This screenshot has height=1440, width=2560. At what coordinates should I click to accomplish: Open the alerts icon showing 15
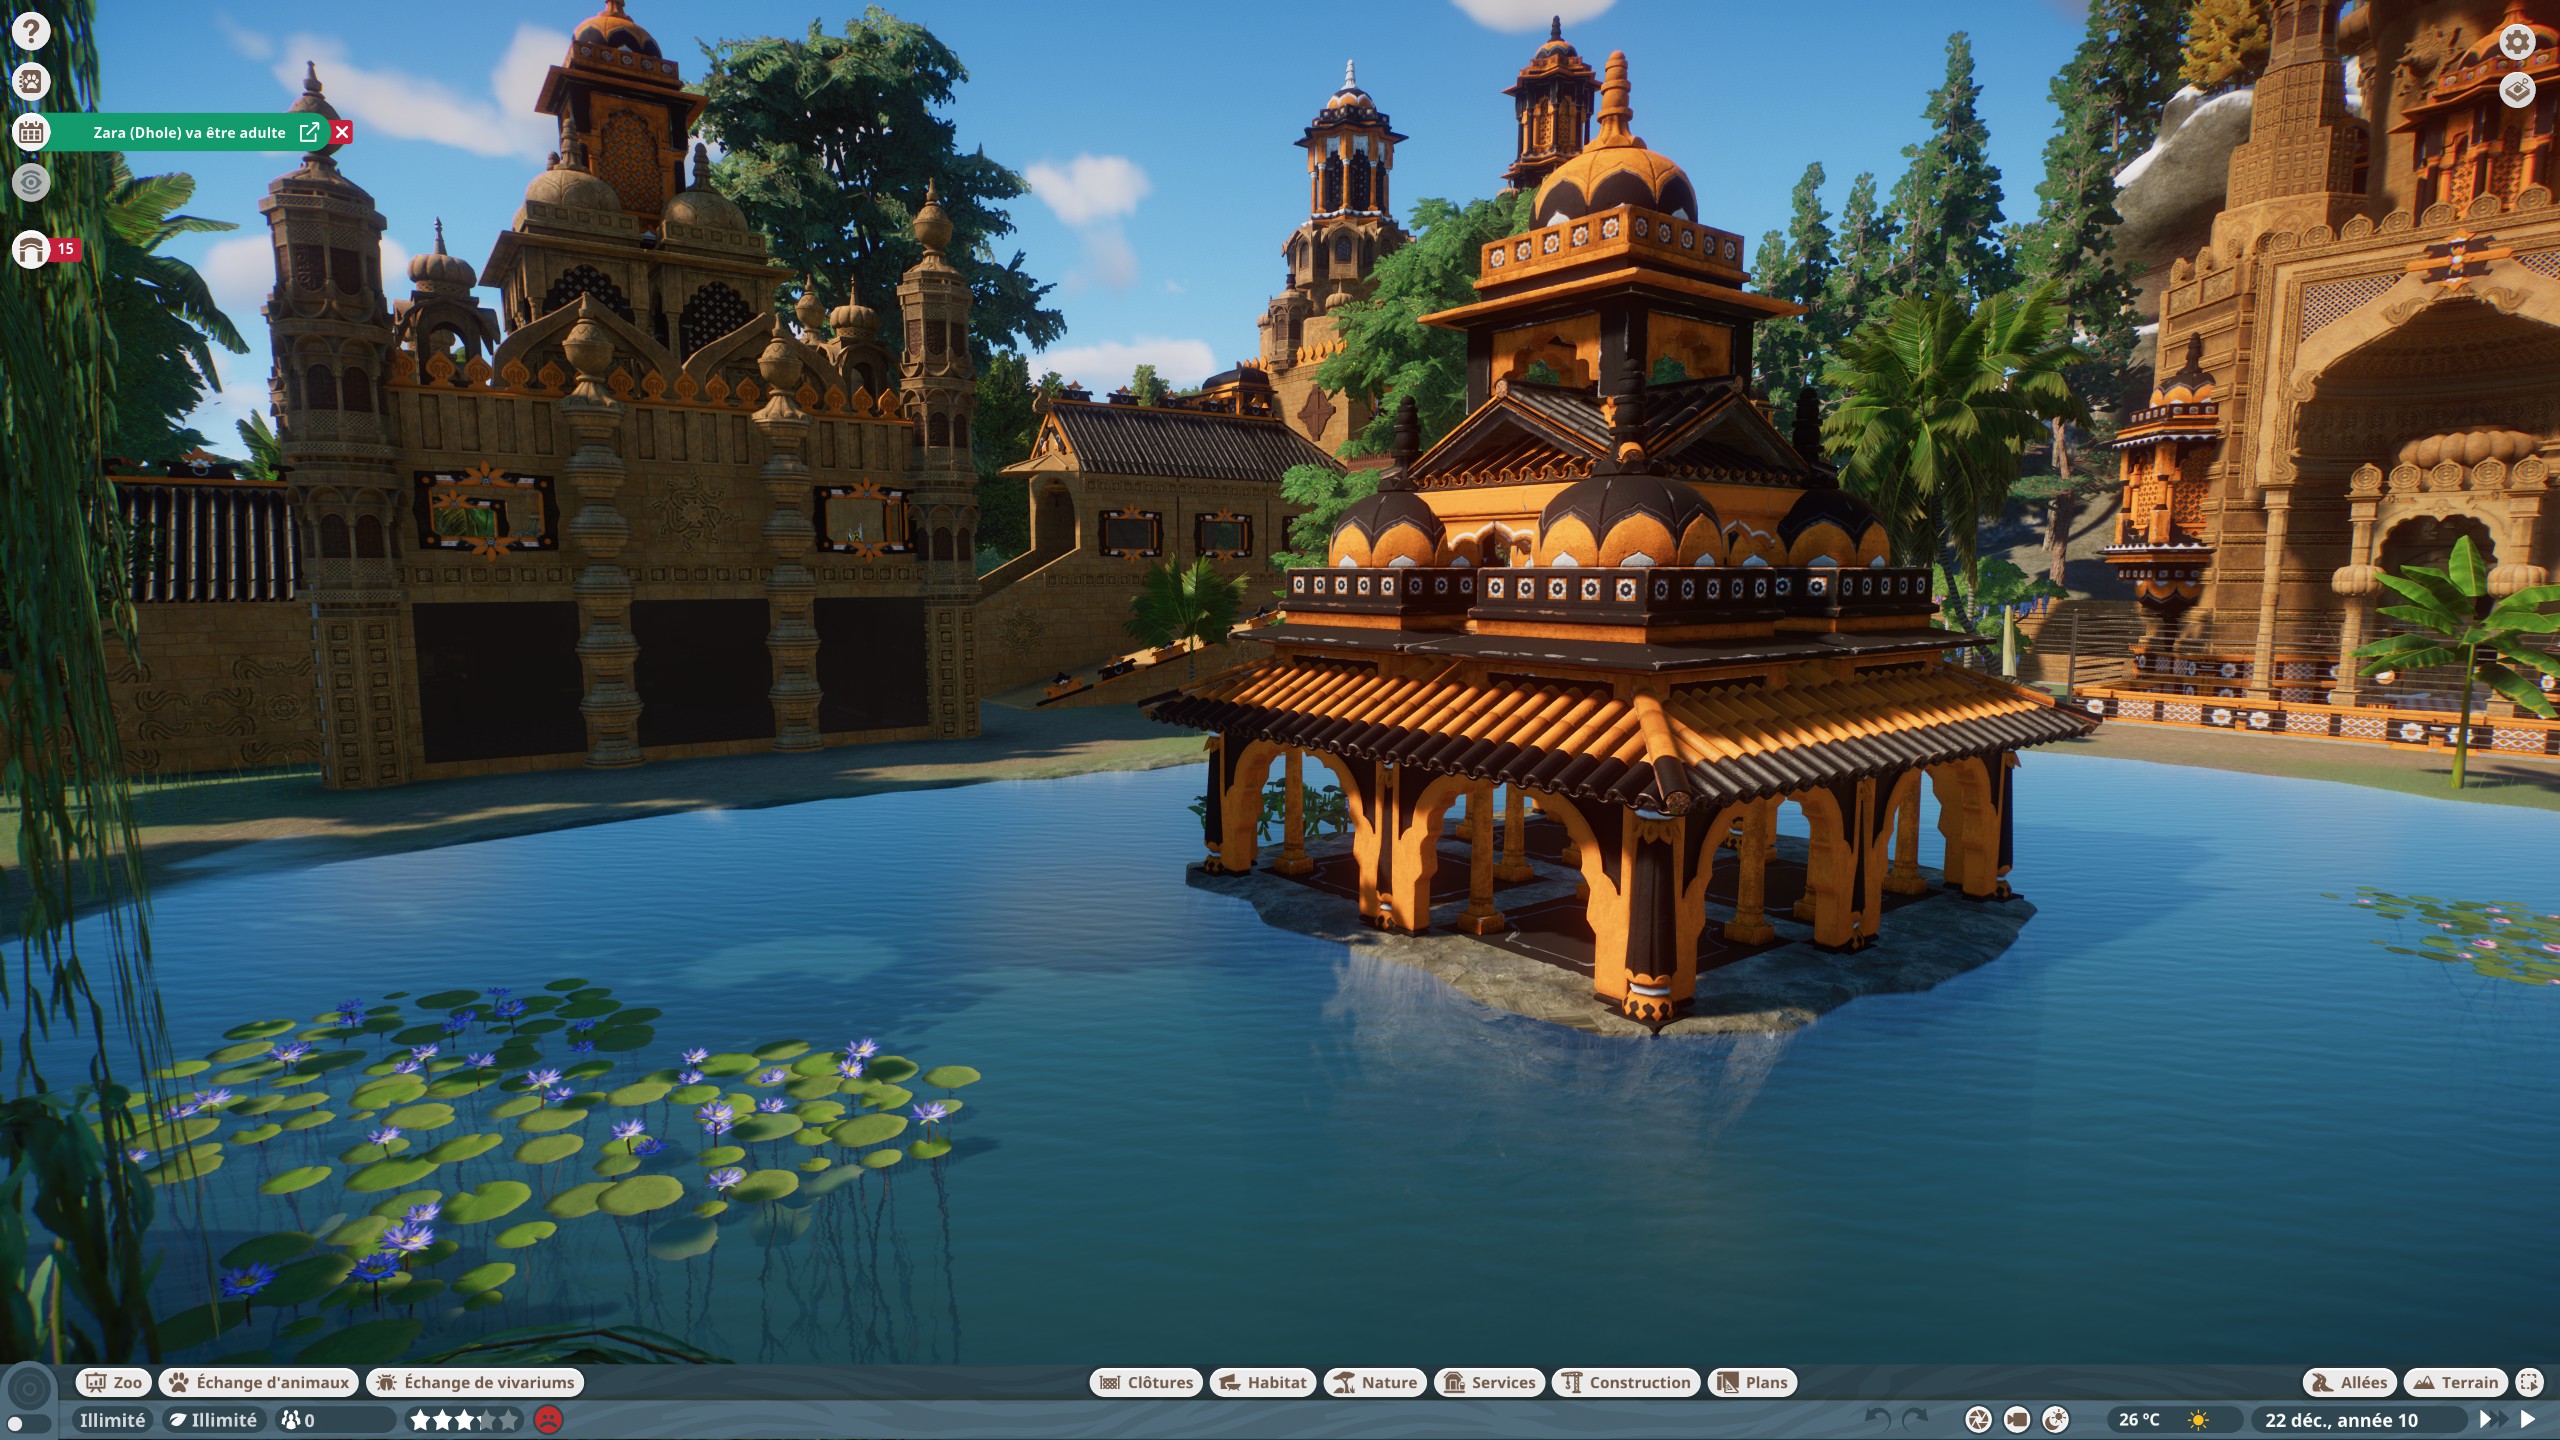(x=31, y=249)
